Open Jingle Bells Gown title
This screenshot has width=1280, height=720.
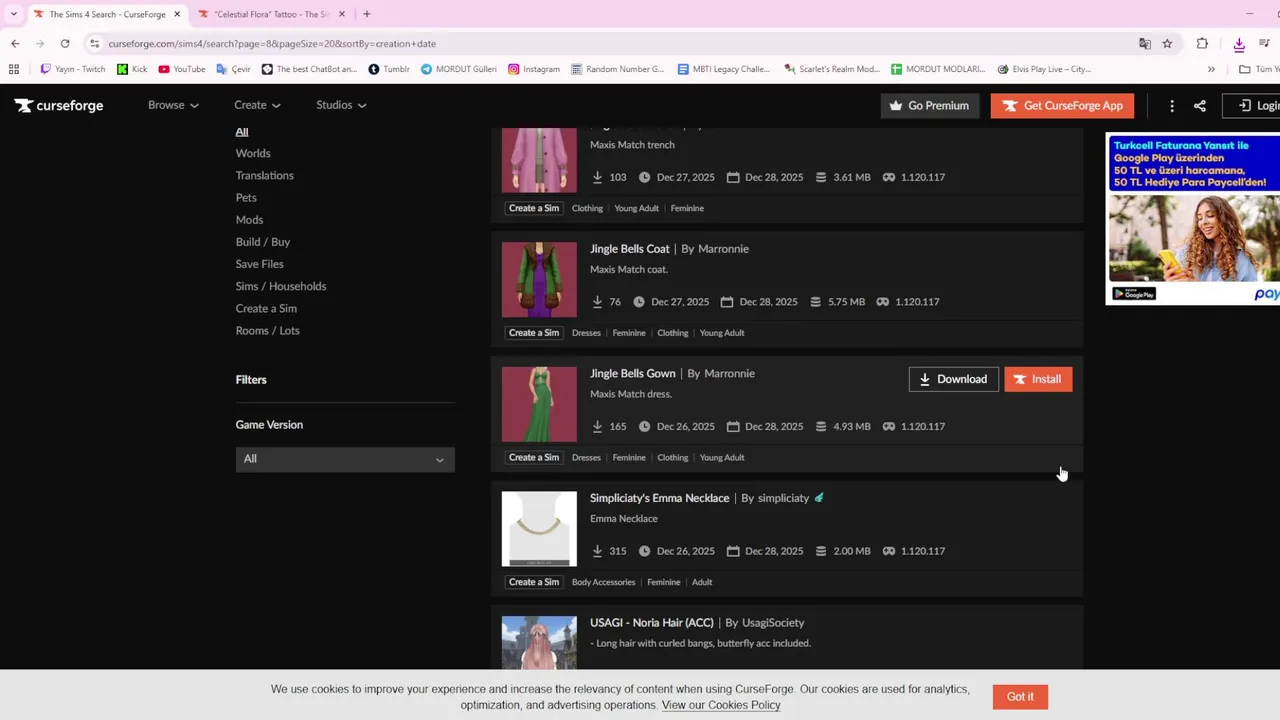click(633, 374)
